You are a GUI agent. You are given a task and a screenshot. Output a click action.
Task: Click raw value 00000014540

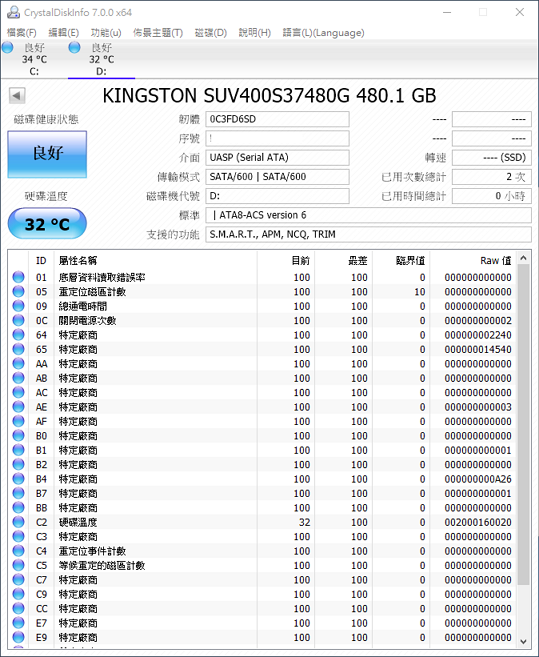click(478, 349)
